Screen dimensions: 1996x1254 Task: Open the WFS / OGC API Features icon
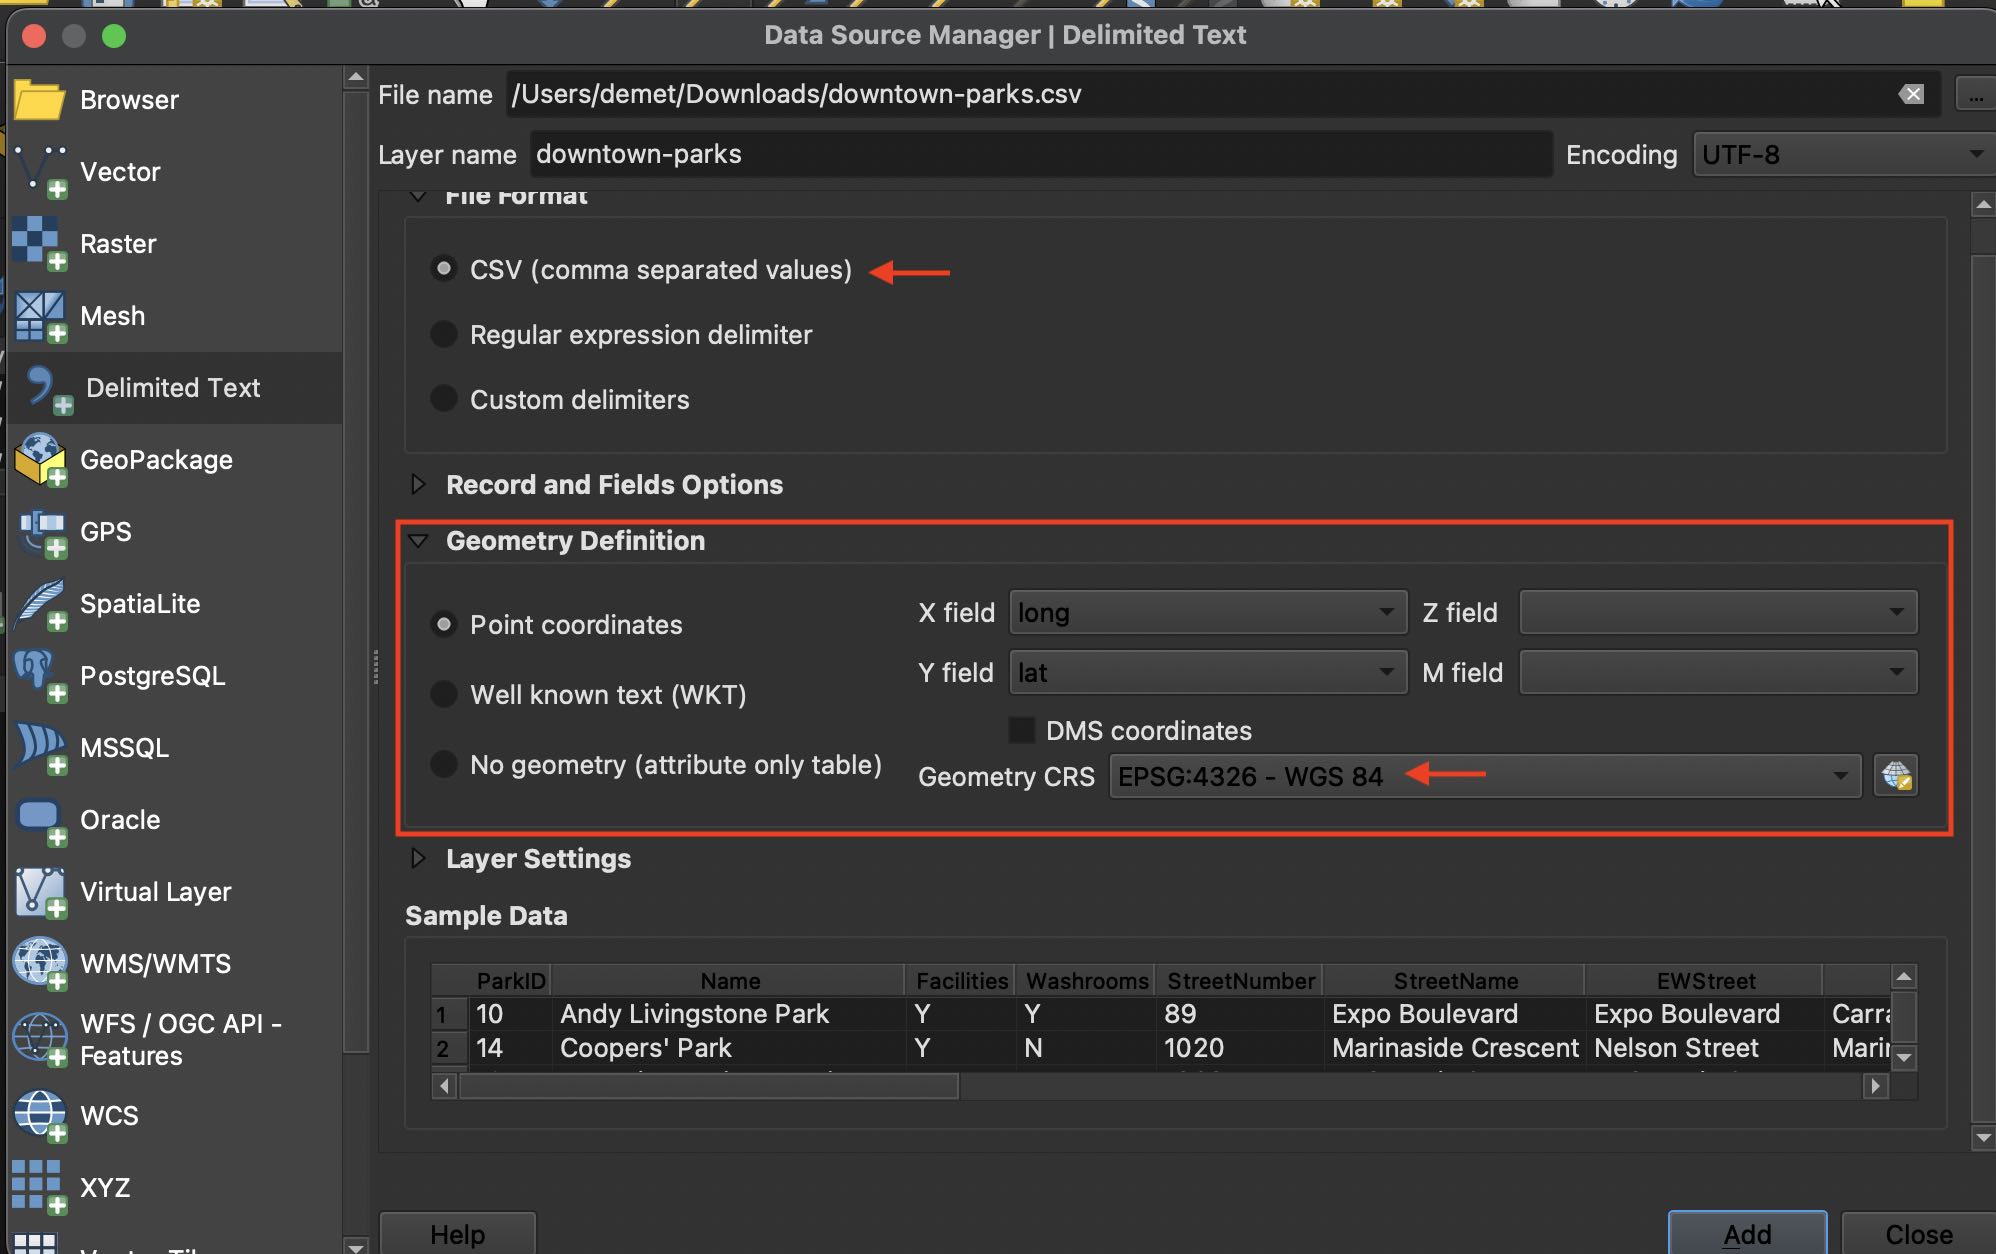click(x=40, y=1038)
